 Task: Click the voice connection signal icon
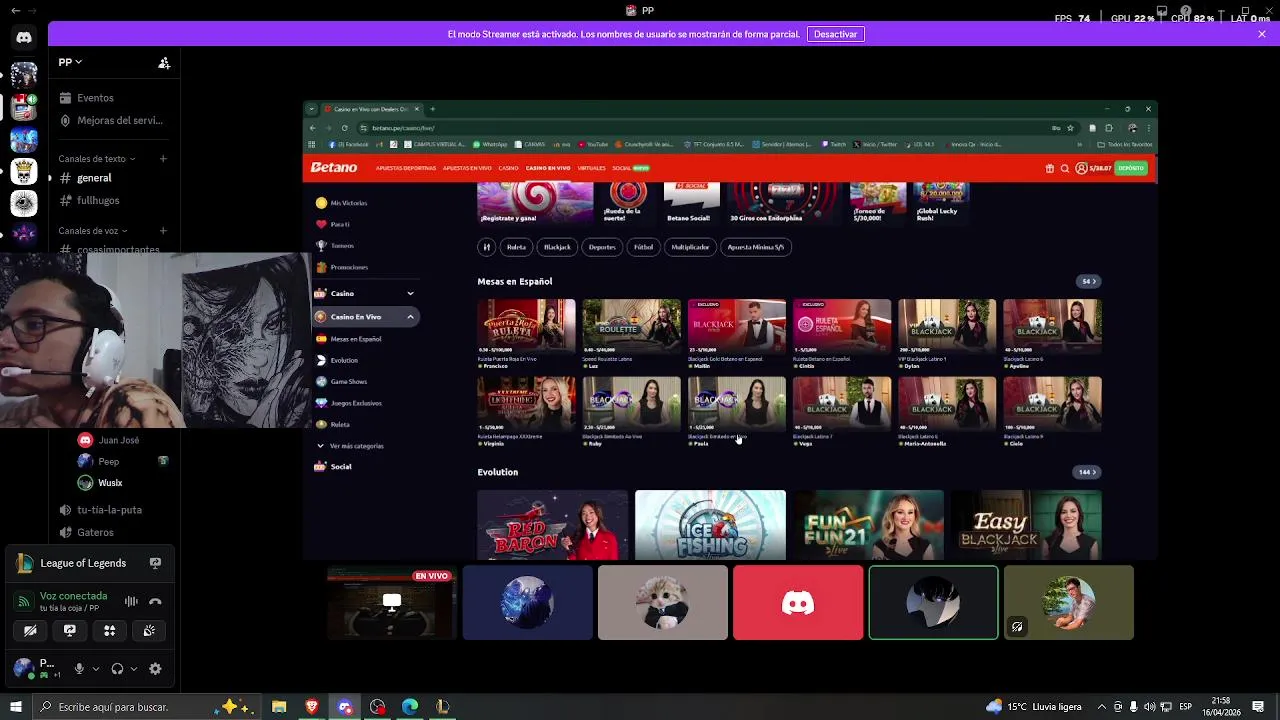coord(24,601)
